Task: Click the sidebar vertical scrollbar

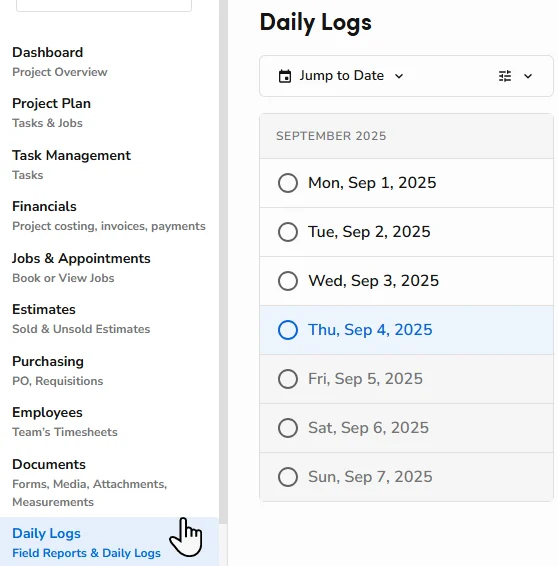Action: 223,261
